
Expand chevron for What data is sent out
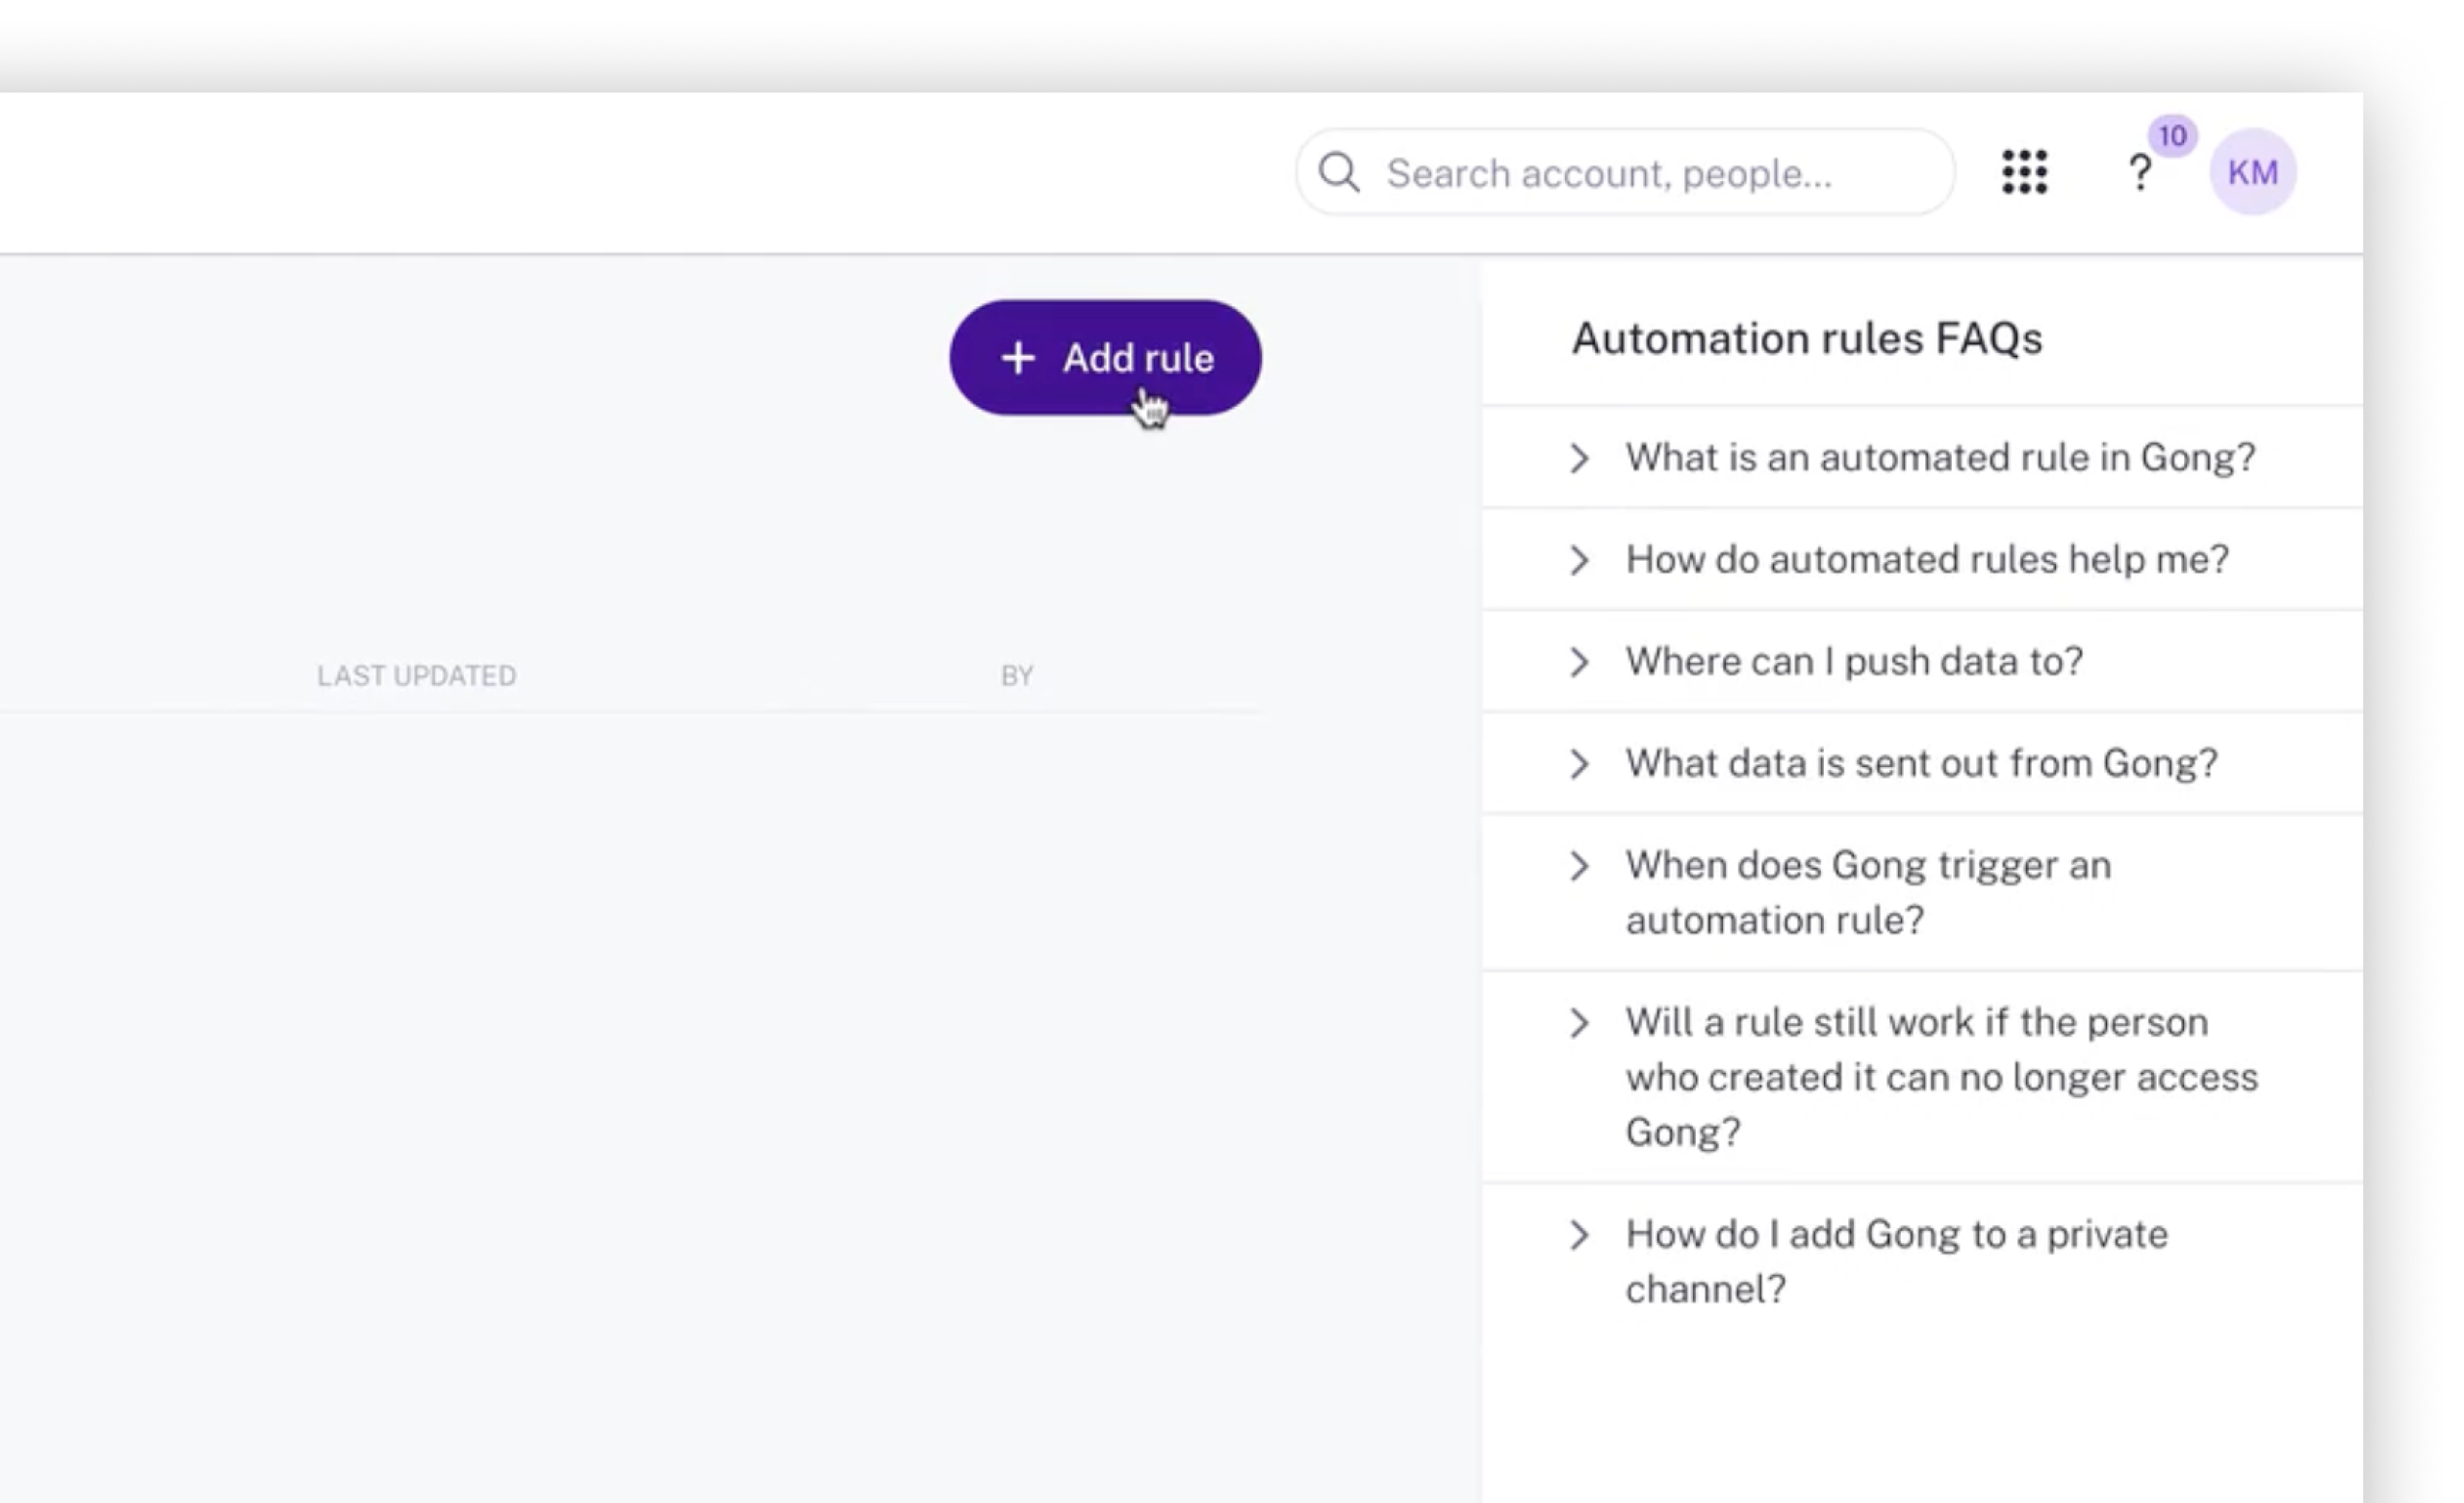pyautogui.click(x=1579, y=764)
